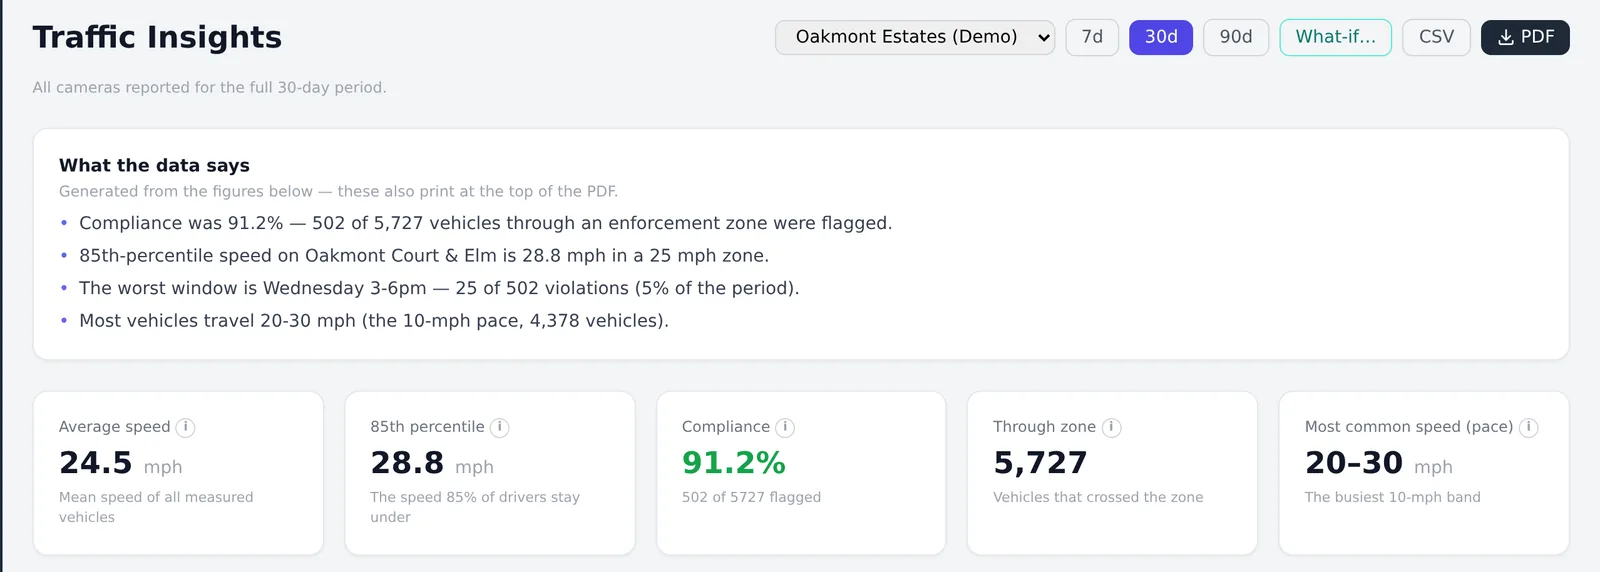1600x572 pixels.
Task: Open the Oakmont Estates (Demo) site dropdown
Action: point(915,37)
